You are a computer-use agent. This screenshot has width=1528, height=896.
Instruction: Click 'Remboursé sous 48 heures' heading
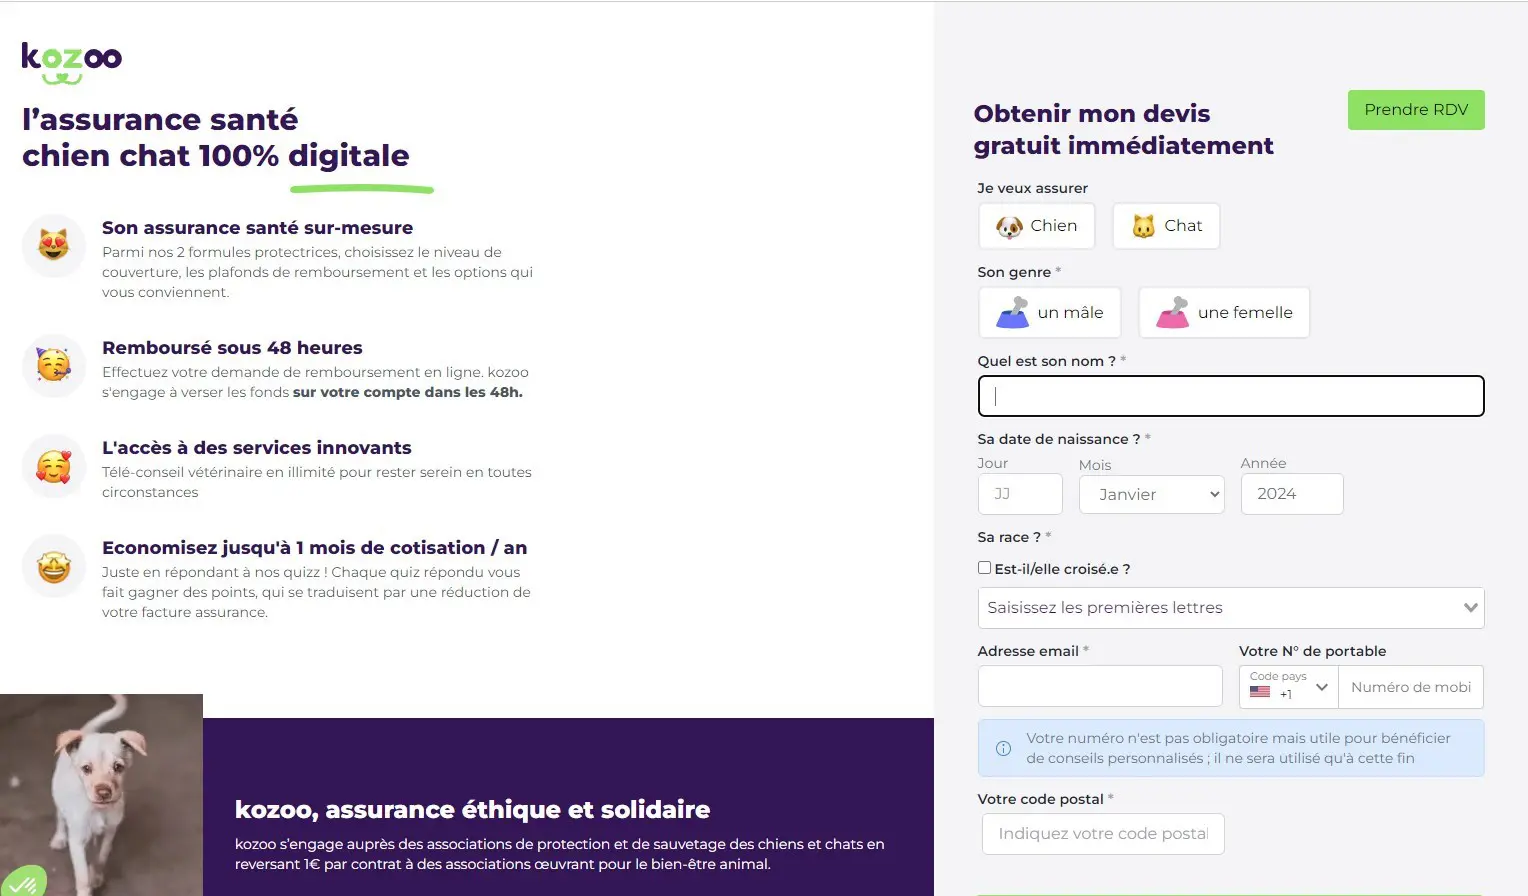(232, 348)
